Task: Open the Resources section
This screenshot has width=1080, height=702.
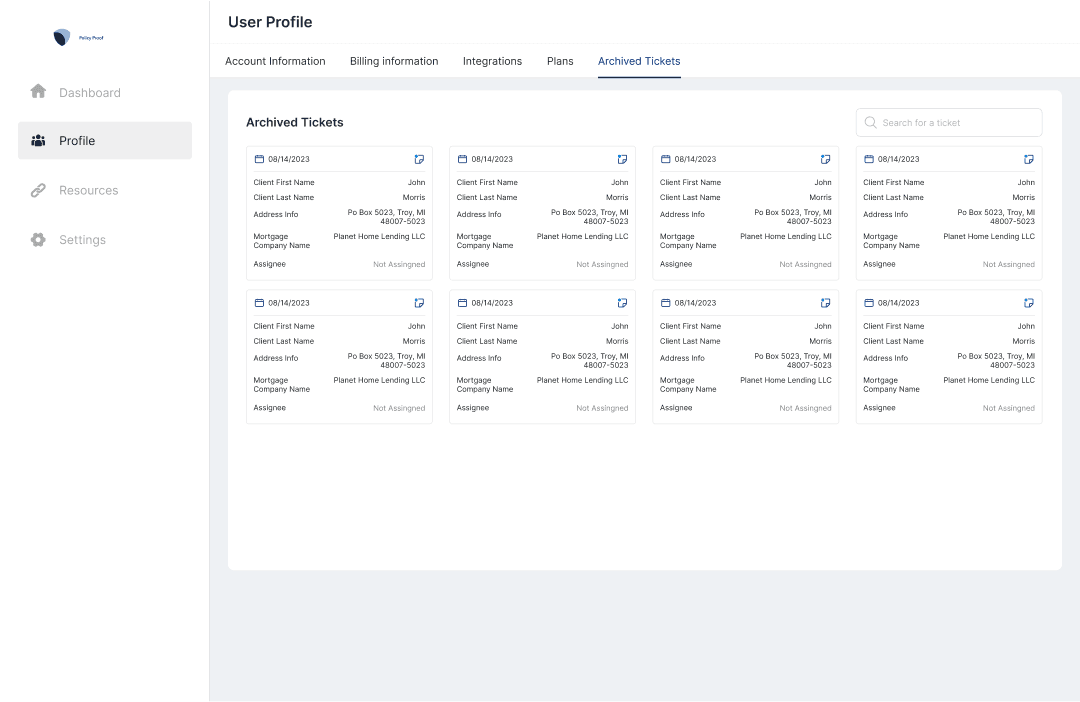Action: 89,190
